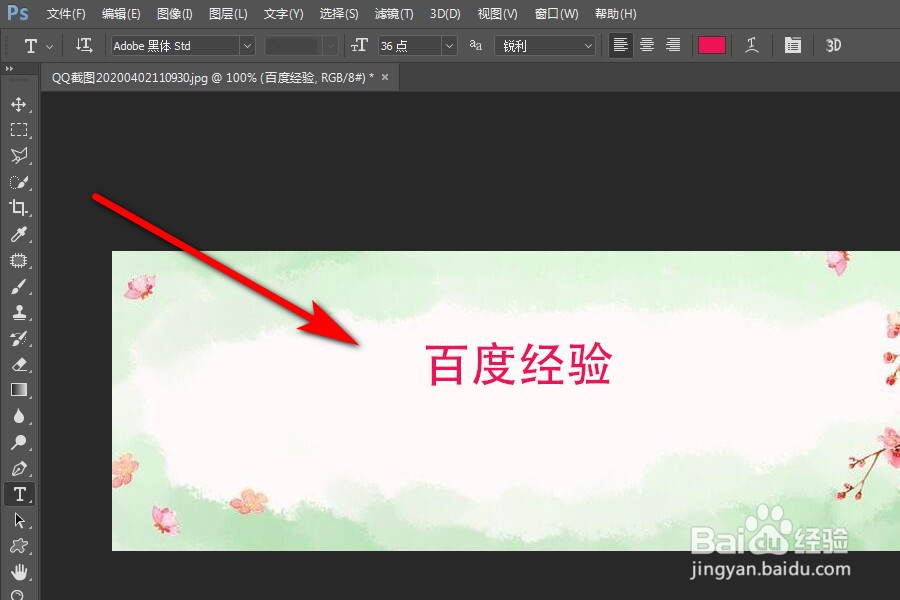
Task: Click the anti-aliasing aa icon
Action: click(476, 45)
